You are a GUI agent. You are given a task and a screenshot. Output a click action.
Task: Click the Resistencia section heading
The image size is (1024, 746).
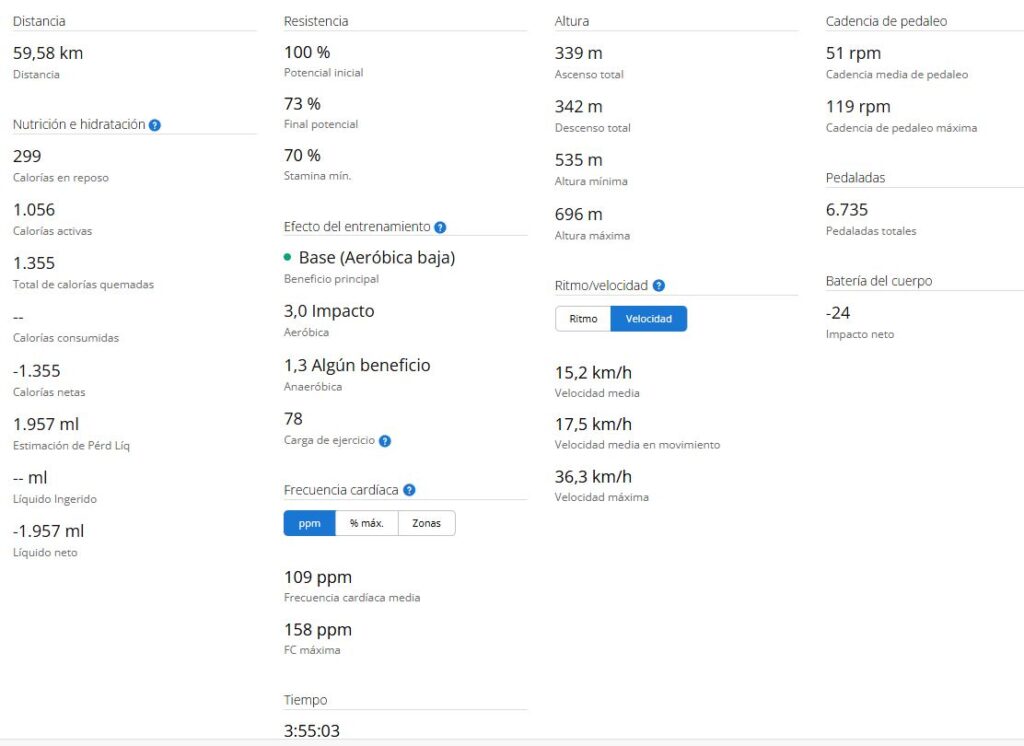click(316, 21)
